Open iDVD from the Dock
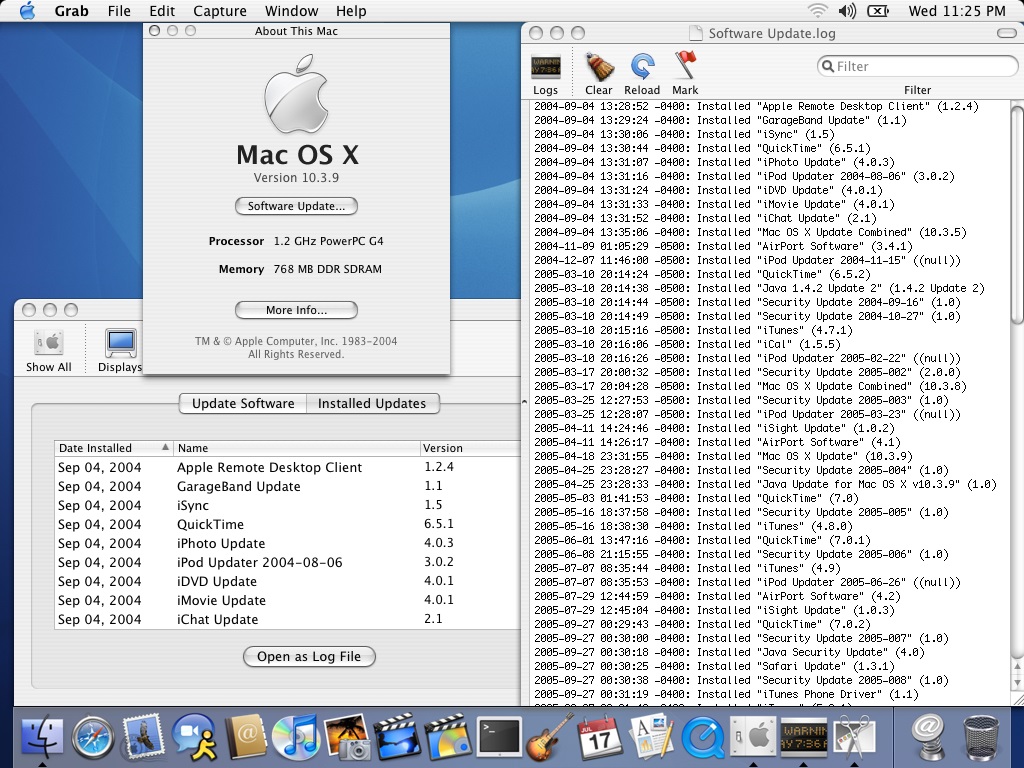Viewport: 1024px width, 768px height. 447,737
